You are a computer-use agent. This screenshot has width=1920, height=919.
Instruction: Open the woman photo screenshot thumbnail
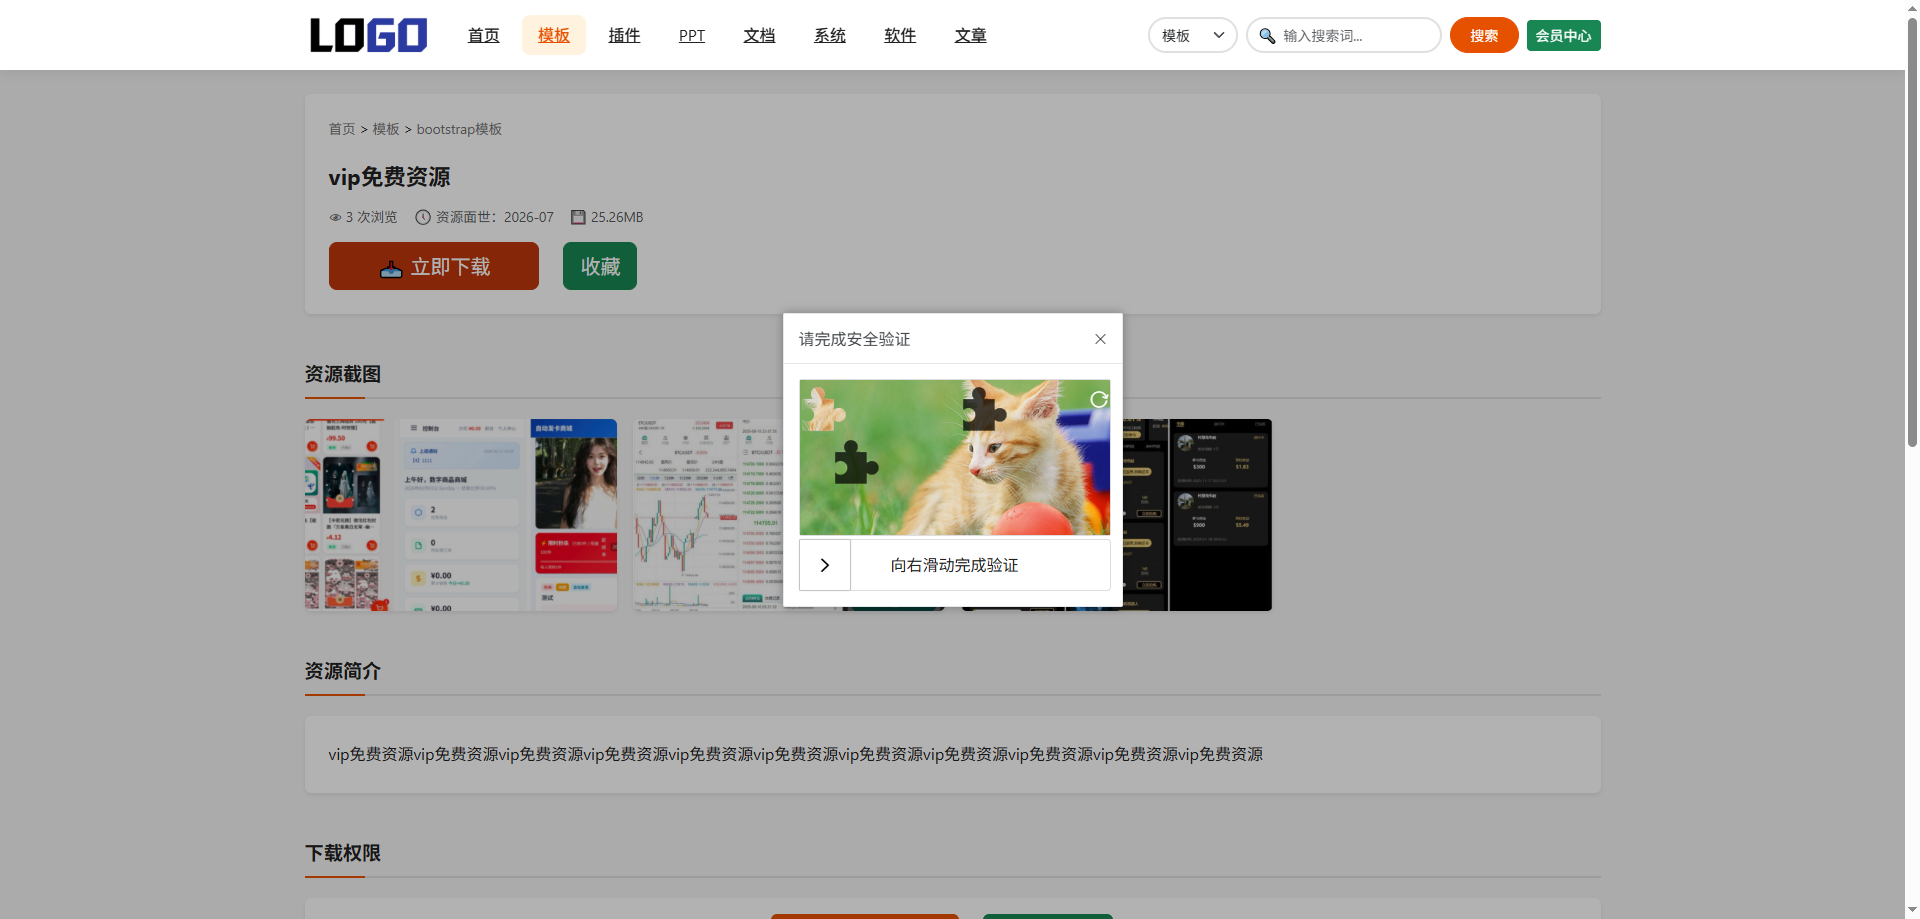[574, 515]
